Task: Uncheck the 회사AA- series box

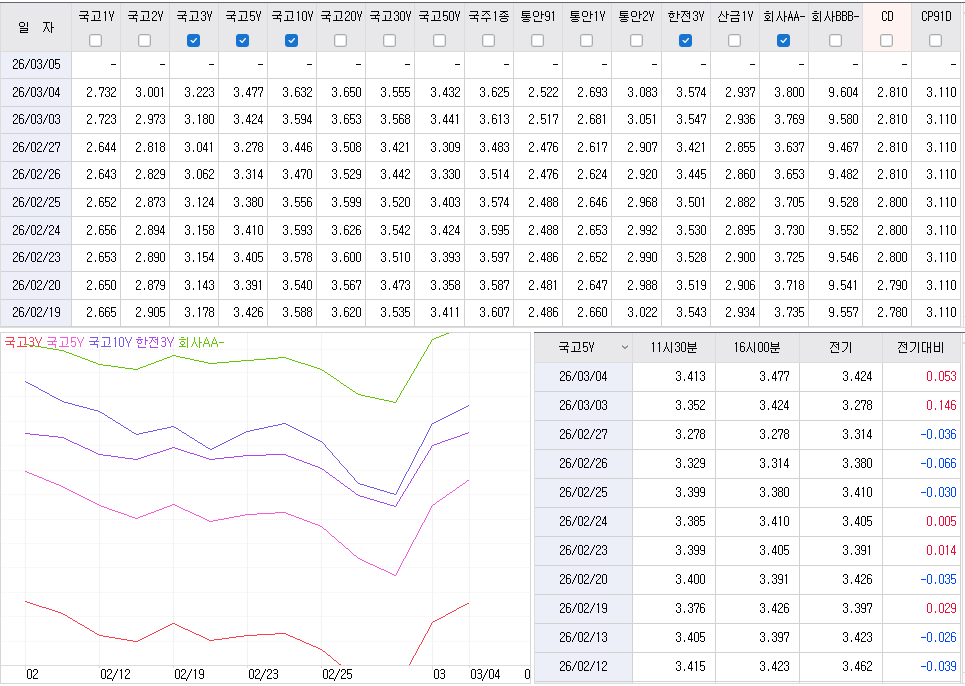Action: tap(783, 40)
